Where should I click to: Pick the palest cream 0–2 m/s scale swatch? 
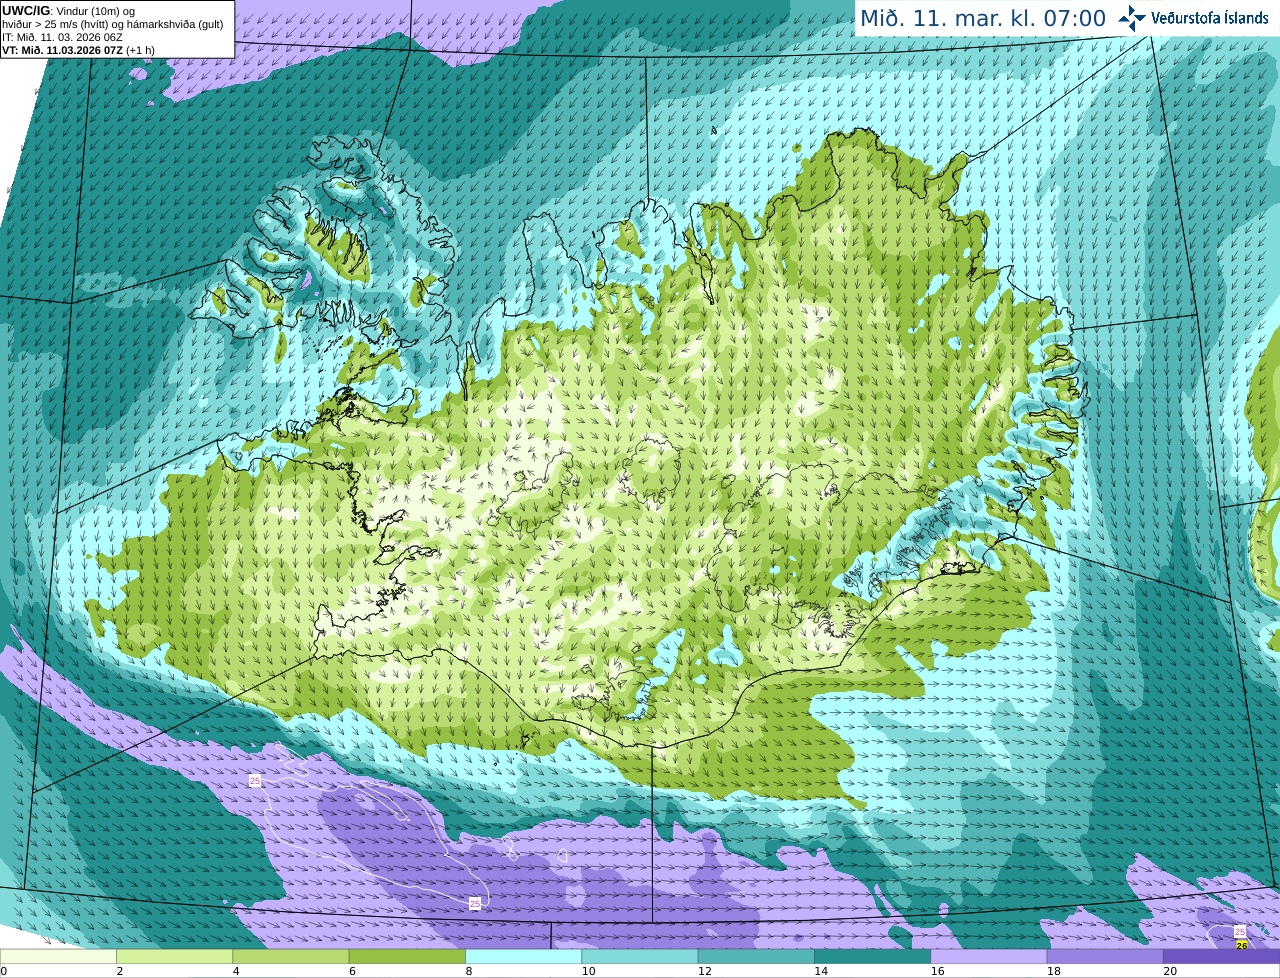[58, 957]
